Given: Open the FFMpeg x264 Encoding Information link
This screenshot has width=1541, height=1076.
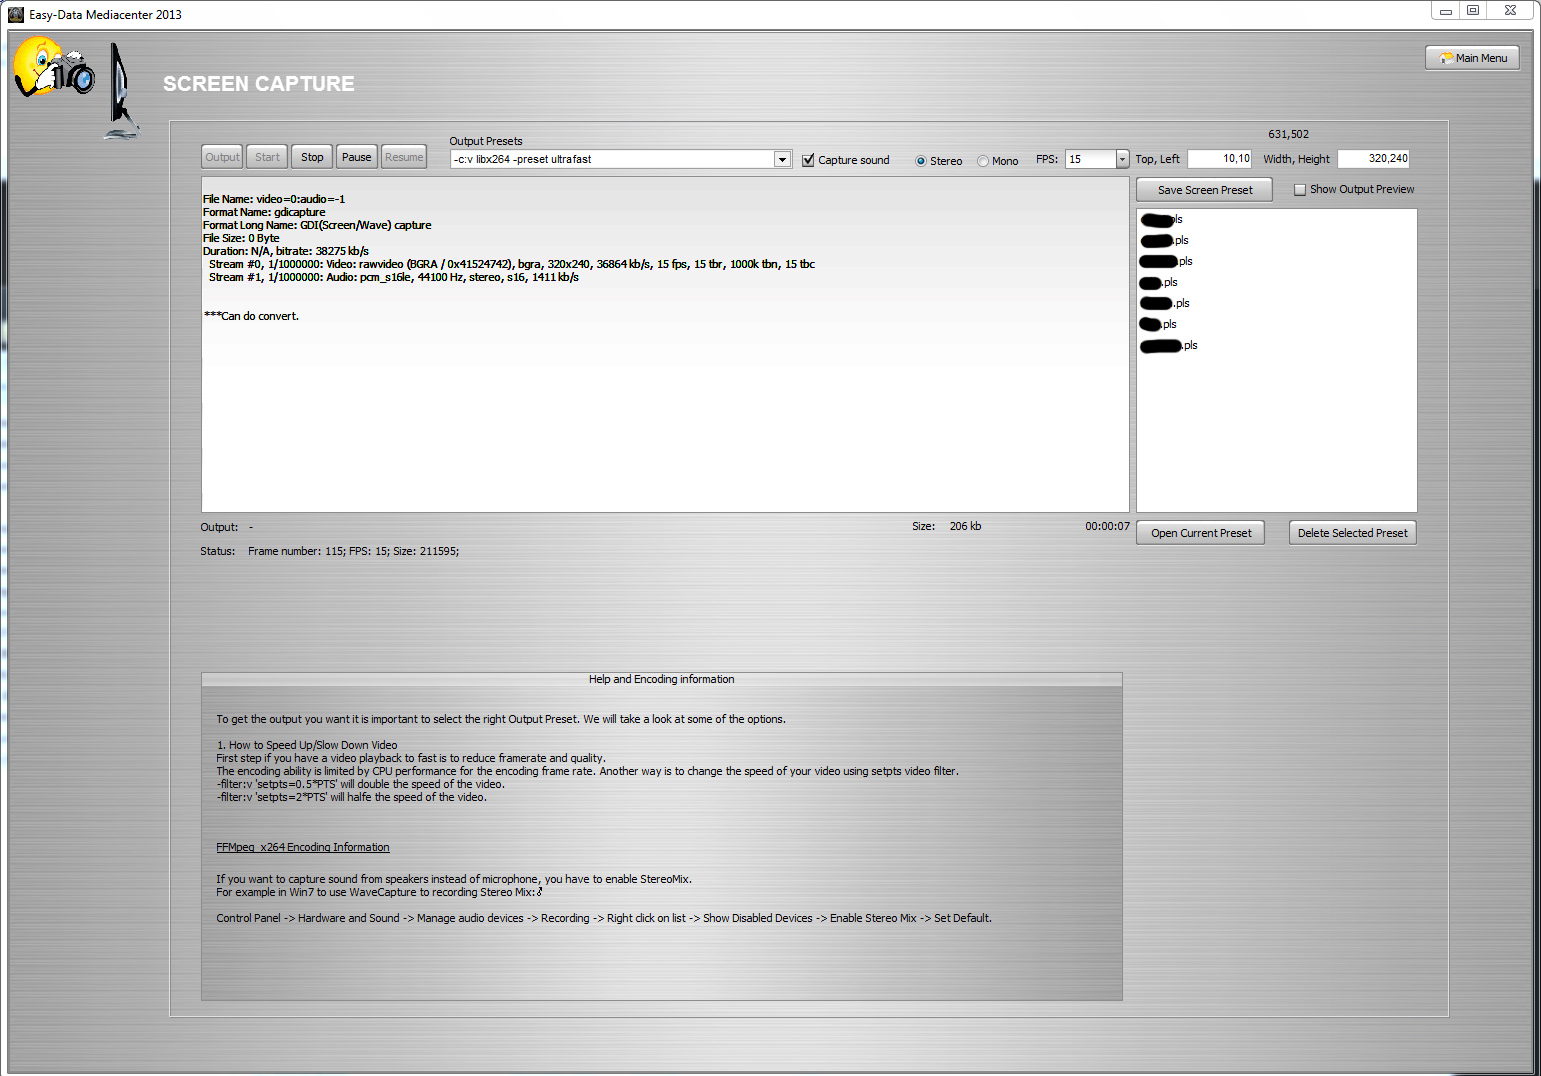Looking at the screenshot, I should click(303, 847).
